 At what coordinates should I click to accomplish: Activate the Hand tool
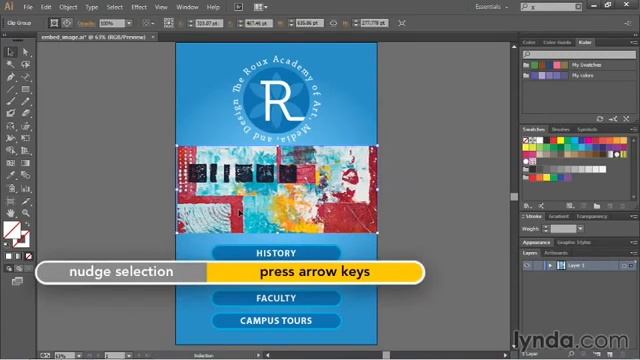click(x=11, y=213)
